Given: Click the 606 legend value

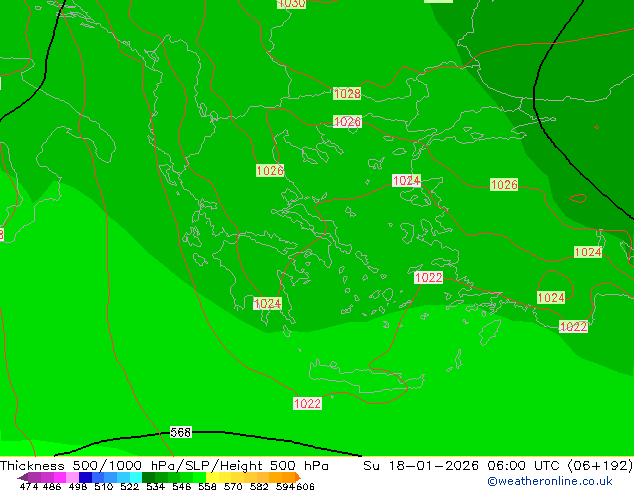Looking at the screenshot, I should (305, 486).
